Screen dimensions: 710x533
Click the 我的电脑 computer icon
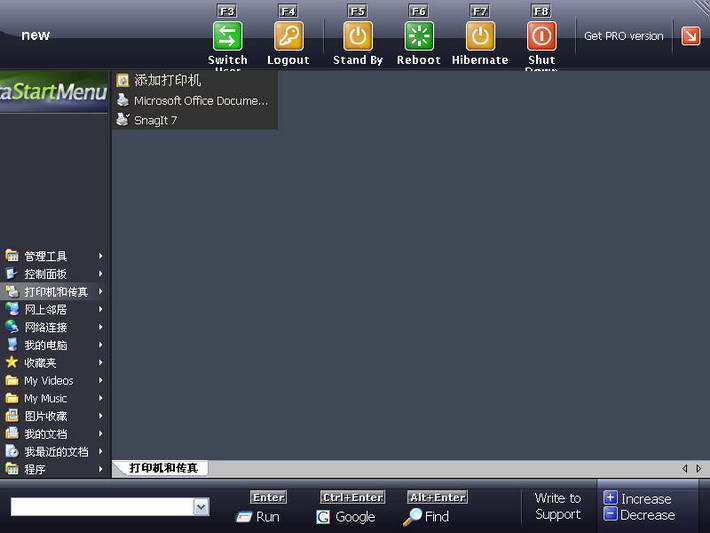point(12,345)
